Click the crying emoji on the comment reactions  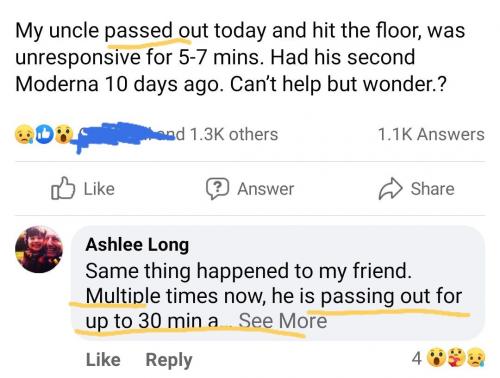click(477, 358)
